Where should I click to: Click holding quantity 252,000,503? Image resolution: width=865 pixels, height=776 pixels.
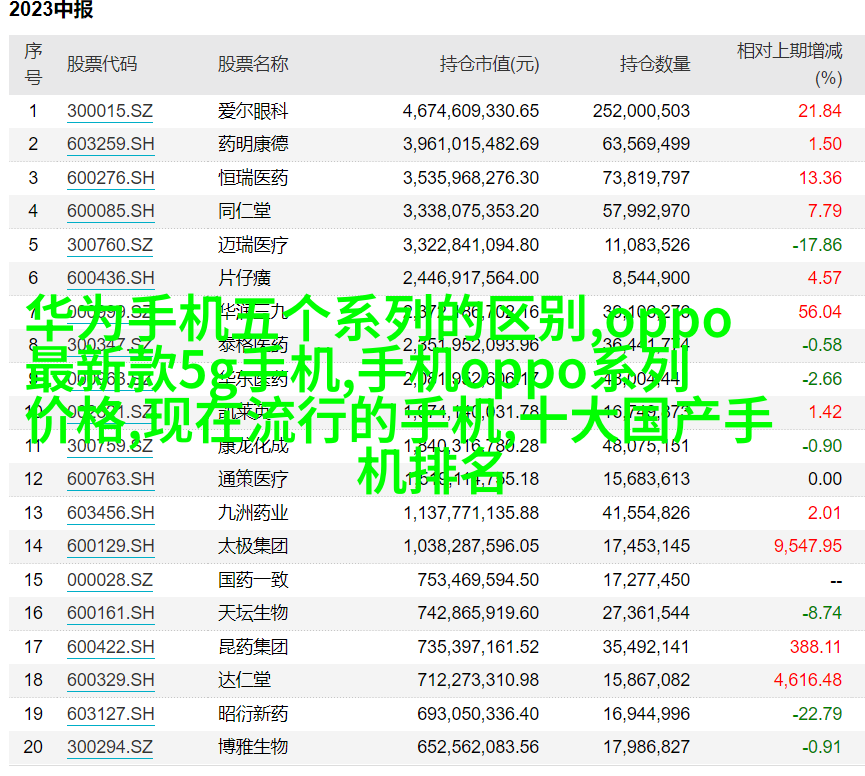(x=641, y=111)
